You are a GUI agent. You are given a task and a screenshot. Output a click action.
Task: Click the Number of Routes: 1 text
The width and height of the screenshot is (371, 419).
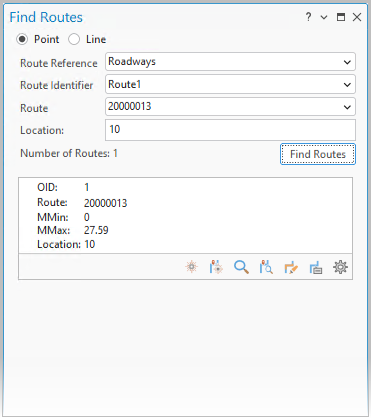click(x=69, y=153)
